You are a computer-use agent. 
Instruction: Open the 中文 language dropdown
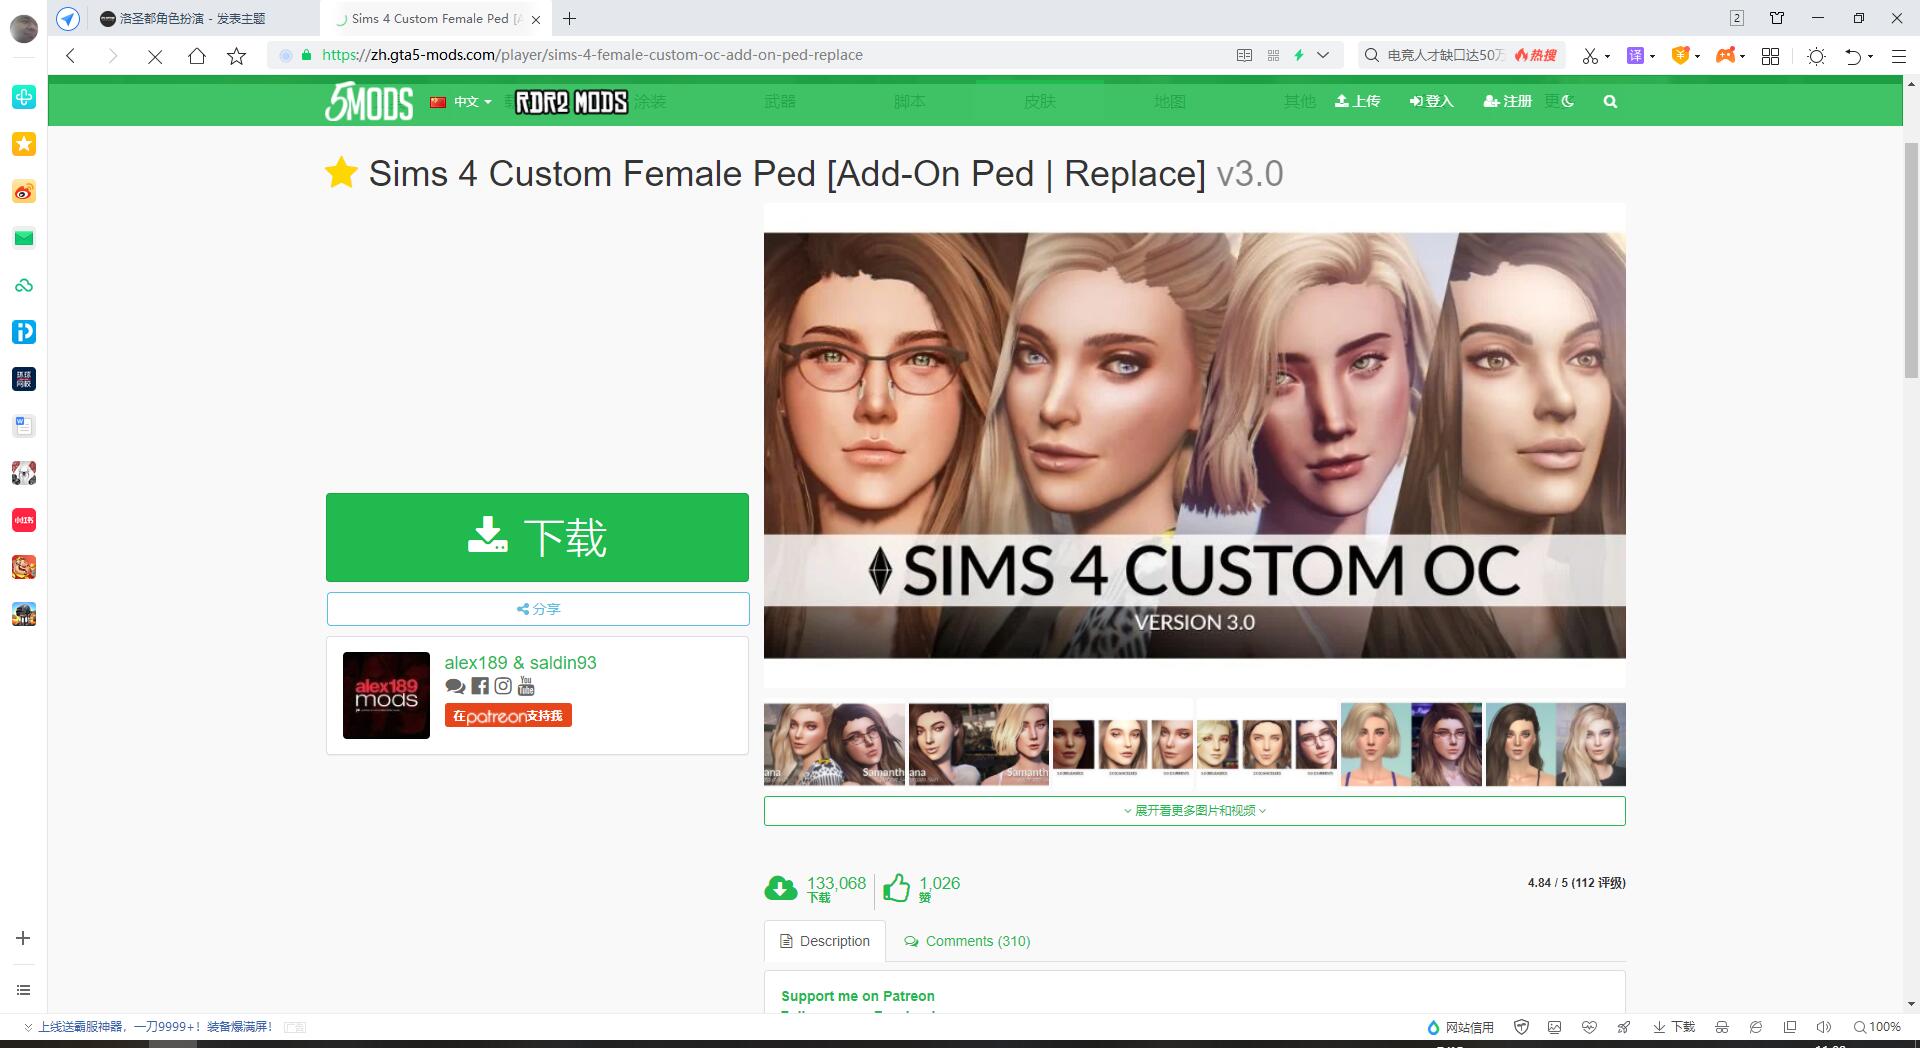pyautogui.click(x=461, y=101)
